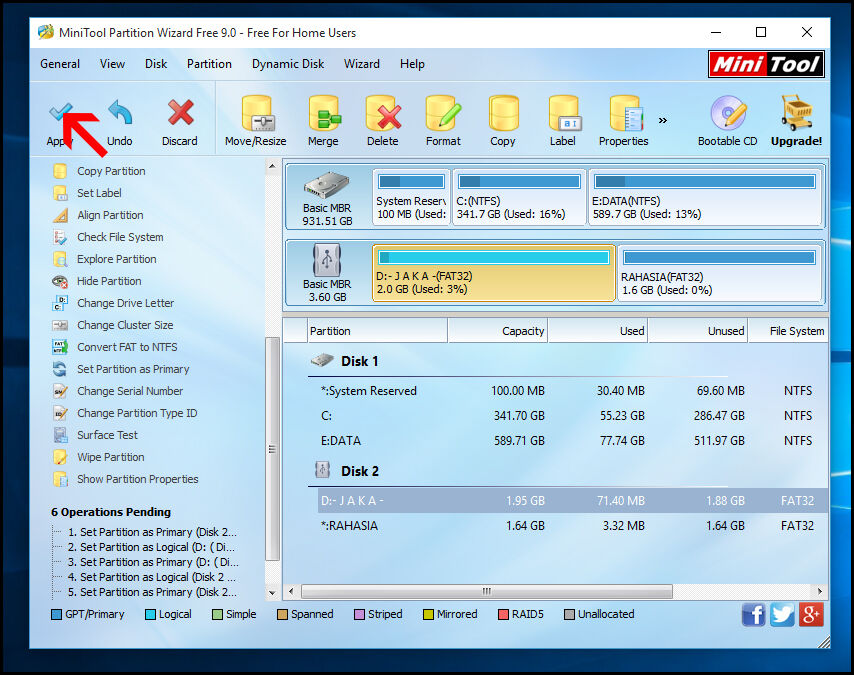The image size is (854, 675).
Task: Select the System Reserved partition block
Action: [411, 197]
